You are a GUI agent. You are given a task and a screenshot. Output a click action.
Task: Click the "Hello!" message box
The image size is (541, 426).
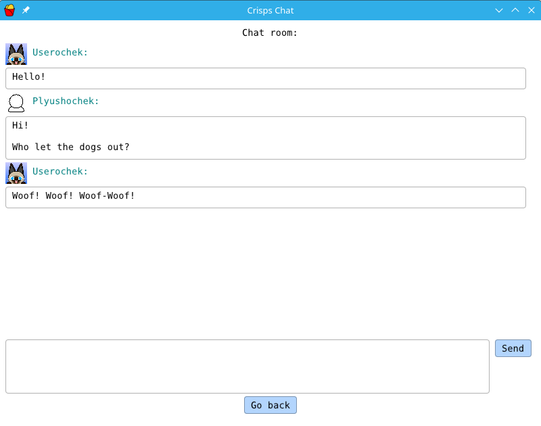coord(266,78)
